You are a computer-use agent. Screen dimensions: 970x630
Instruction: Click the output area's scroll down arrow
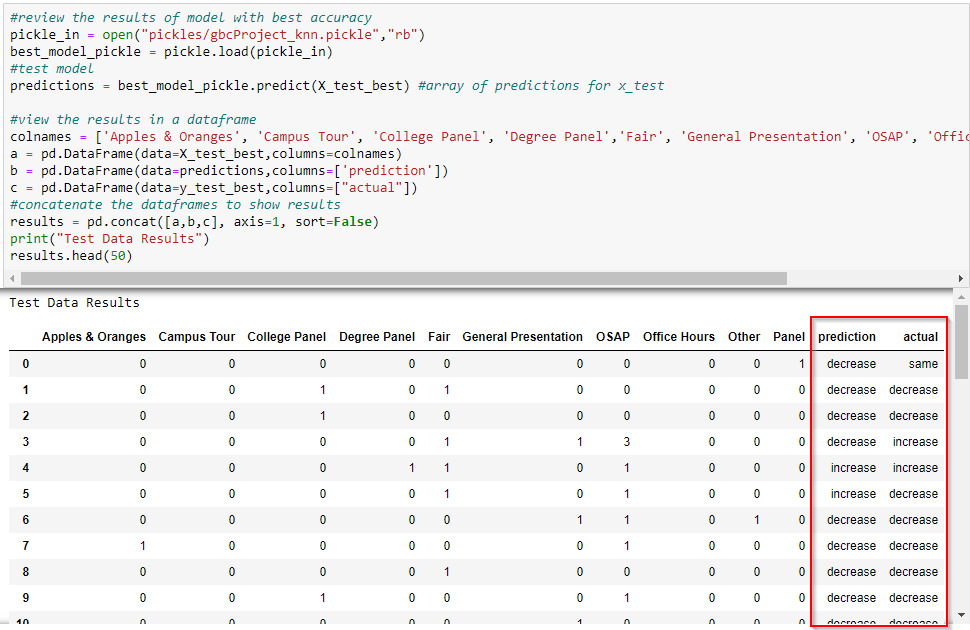click(x=962, y=615)
